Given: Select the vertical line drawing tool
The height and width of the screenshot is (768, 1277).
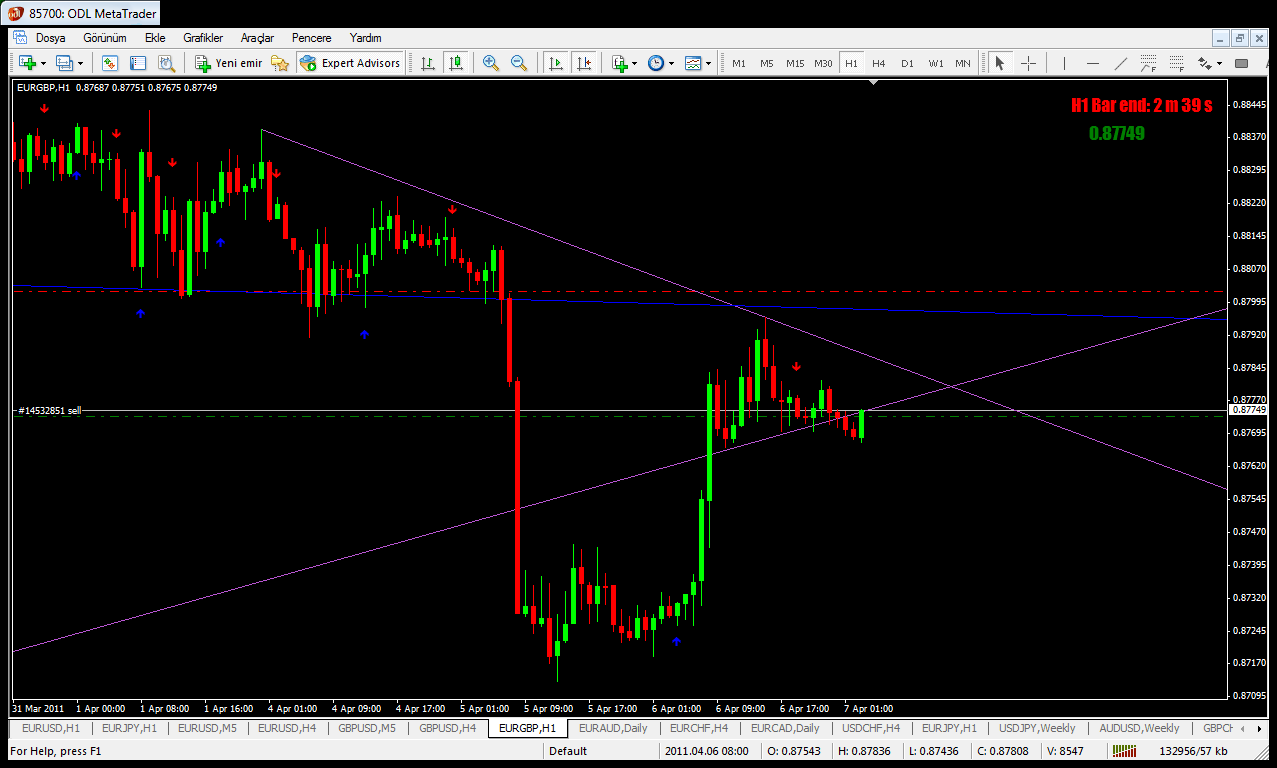Looking at the screenshot, I should click(x=1064, y=63).
